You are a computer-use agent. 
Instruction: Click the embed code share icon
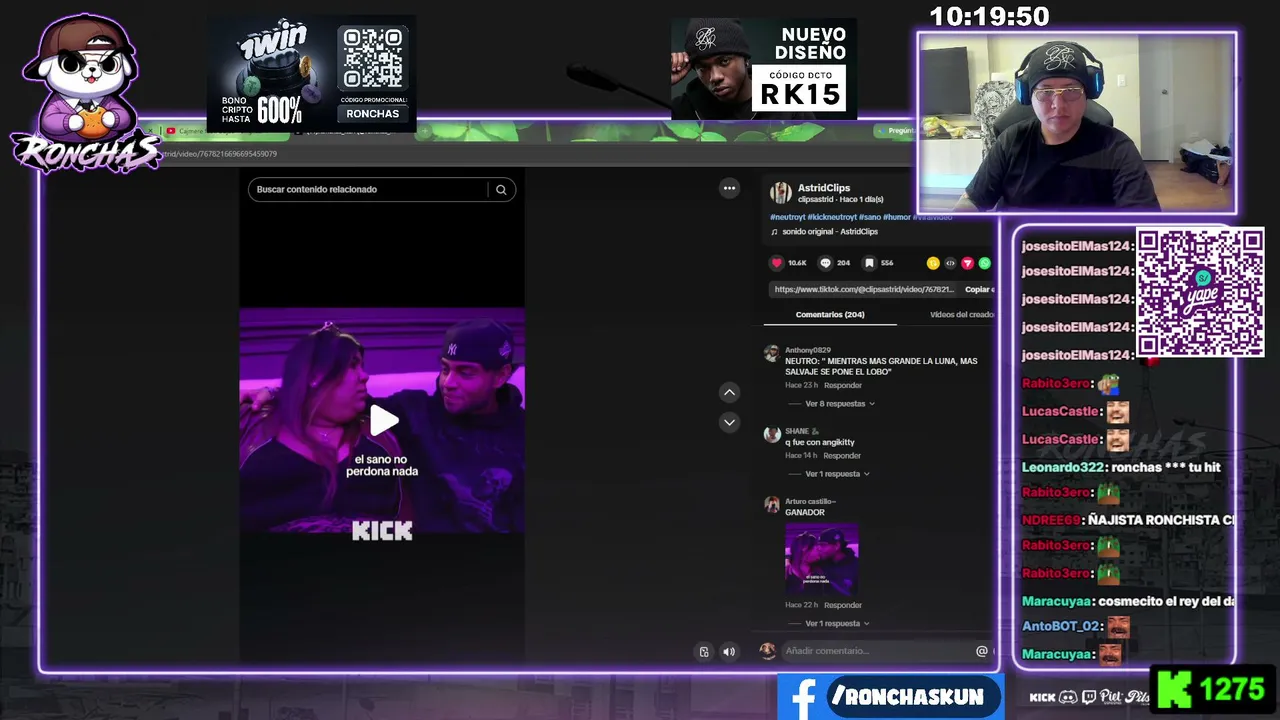point(950,263)
